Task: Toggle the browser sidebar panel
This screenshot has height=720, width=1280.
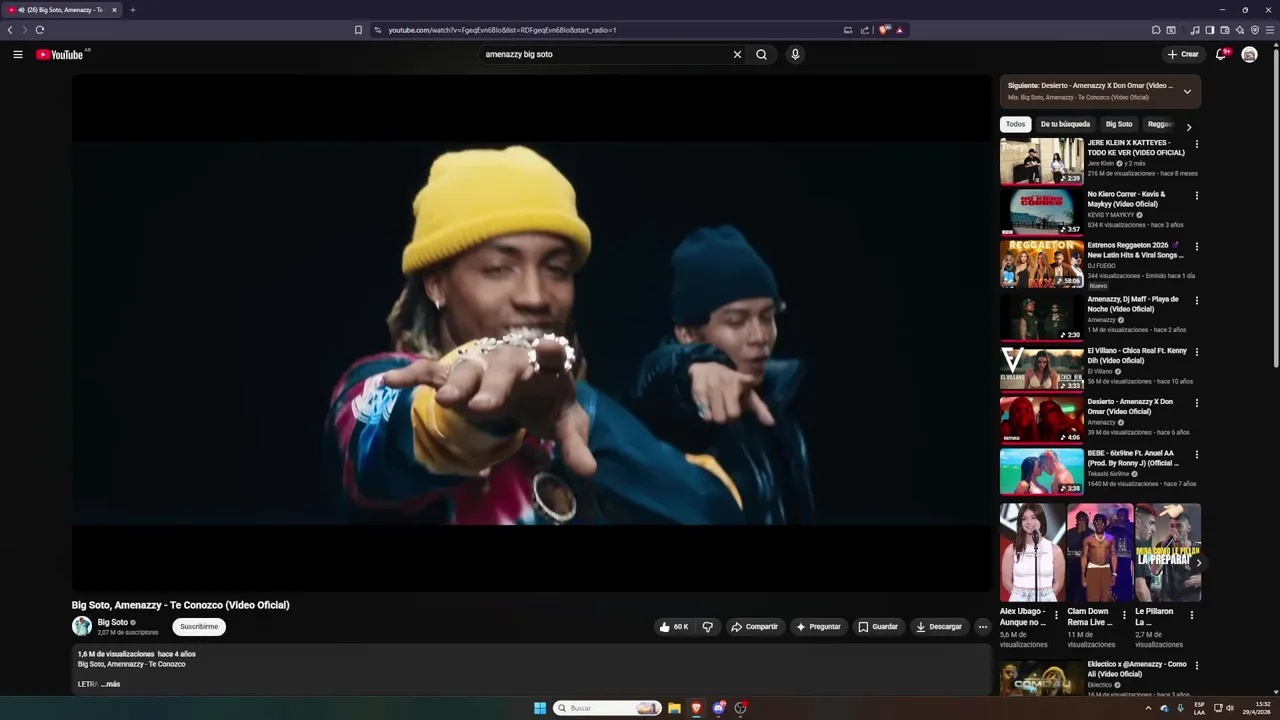Action: (1210, 30)
